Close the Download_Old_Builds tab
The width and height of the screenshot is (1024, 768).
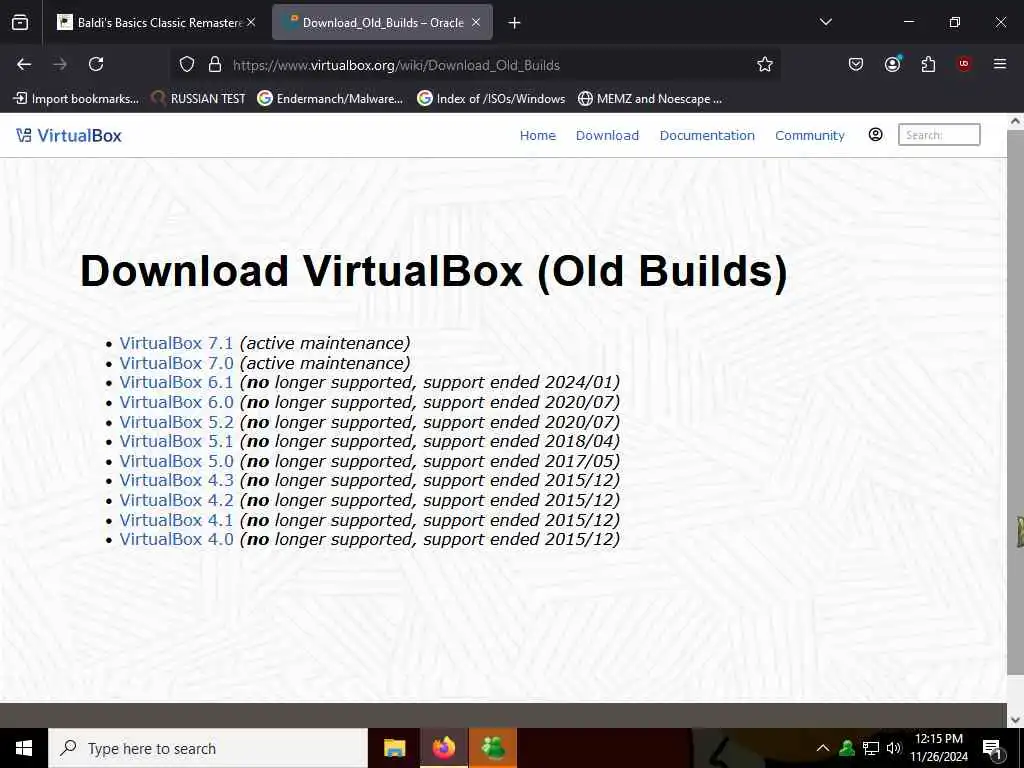476,22
